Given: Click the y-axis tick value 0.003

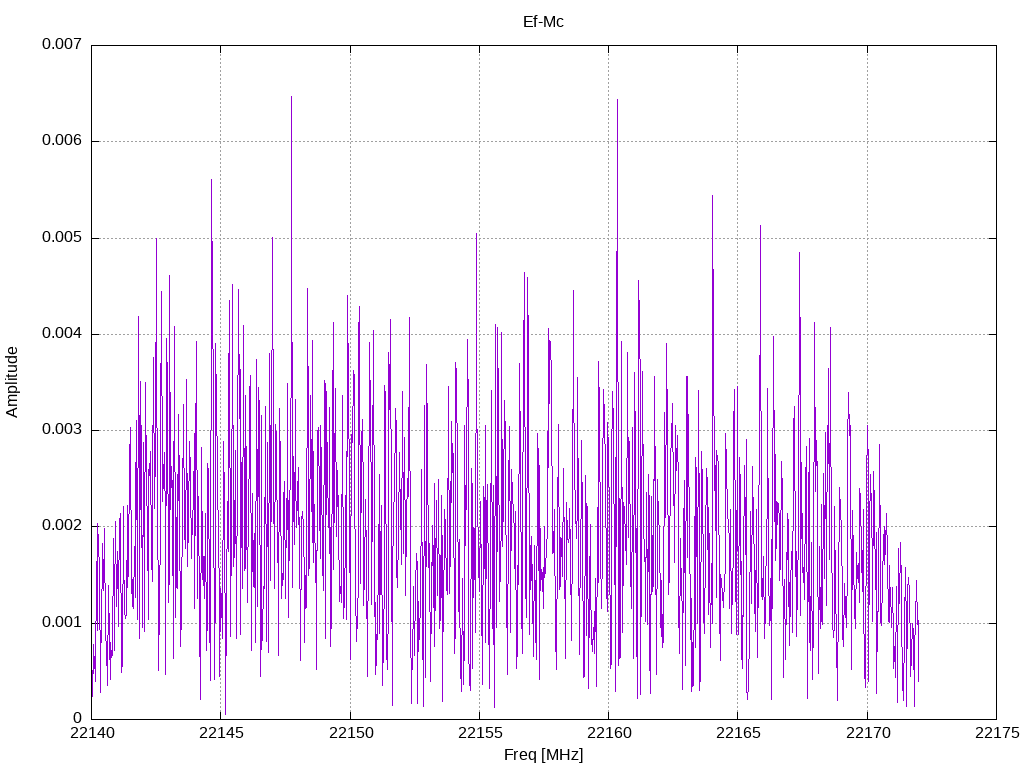Looking at the screenshot, I should (x=62, y=429).
